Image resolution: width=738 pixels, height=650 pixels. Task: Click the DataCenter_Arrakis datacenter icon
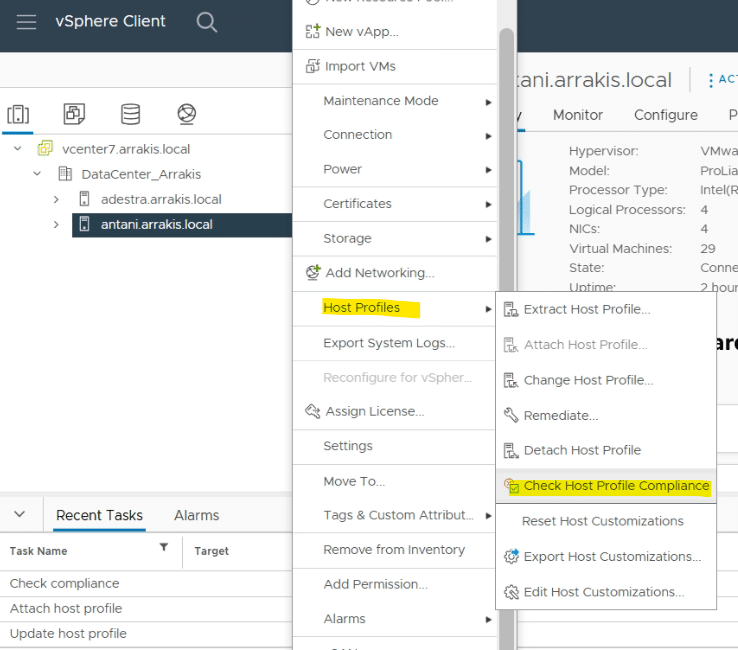point(65,174)
